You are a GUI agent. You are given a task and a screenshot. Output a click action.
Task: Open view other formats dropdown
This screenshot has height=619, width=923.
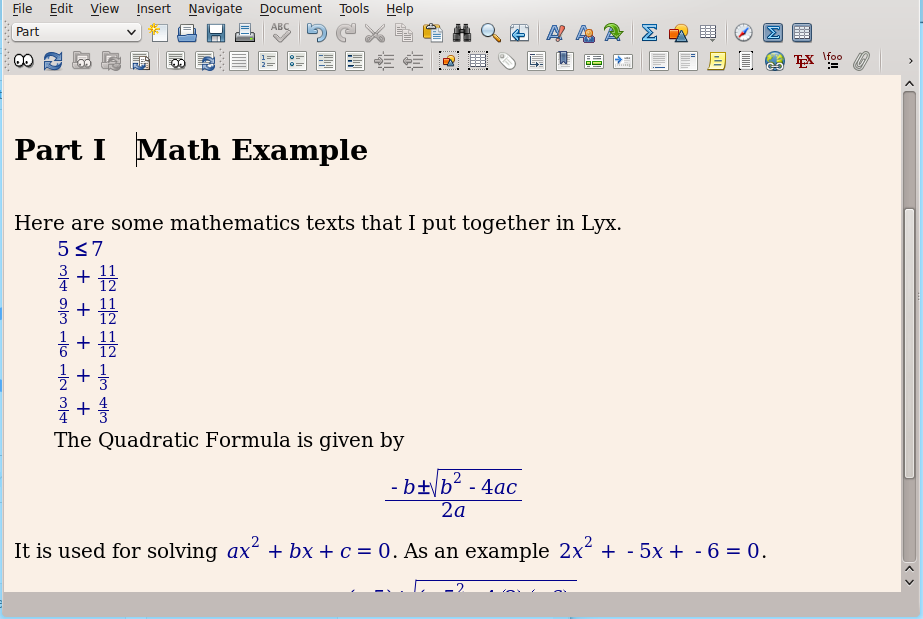click(x=175, y=61)
